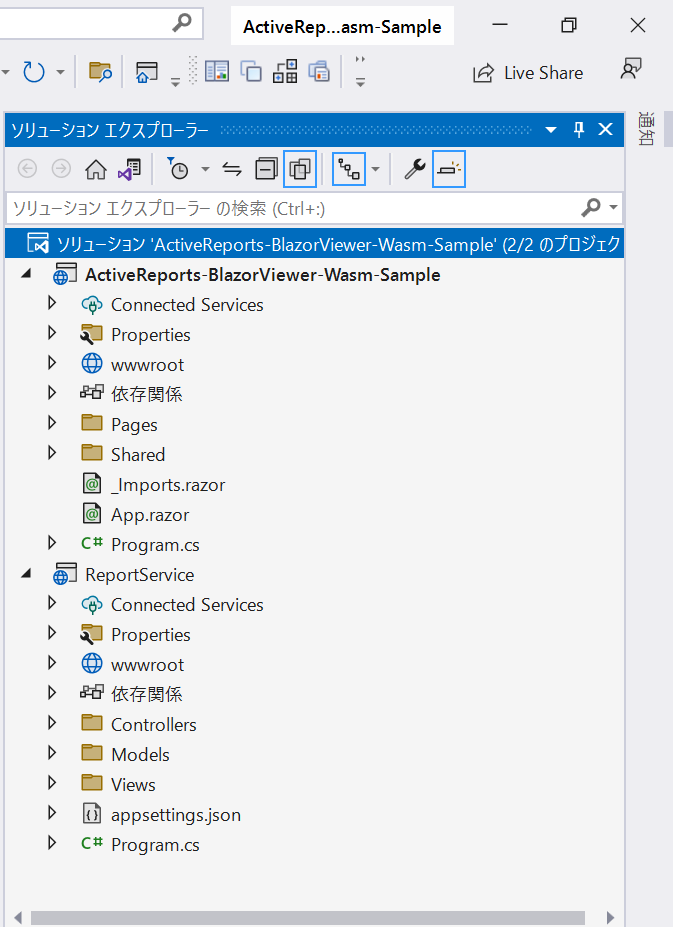Click the browser window home toolbar icon
This screenshot has height=927, width=673.
click(x=147, y=72)
